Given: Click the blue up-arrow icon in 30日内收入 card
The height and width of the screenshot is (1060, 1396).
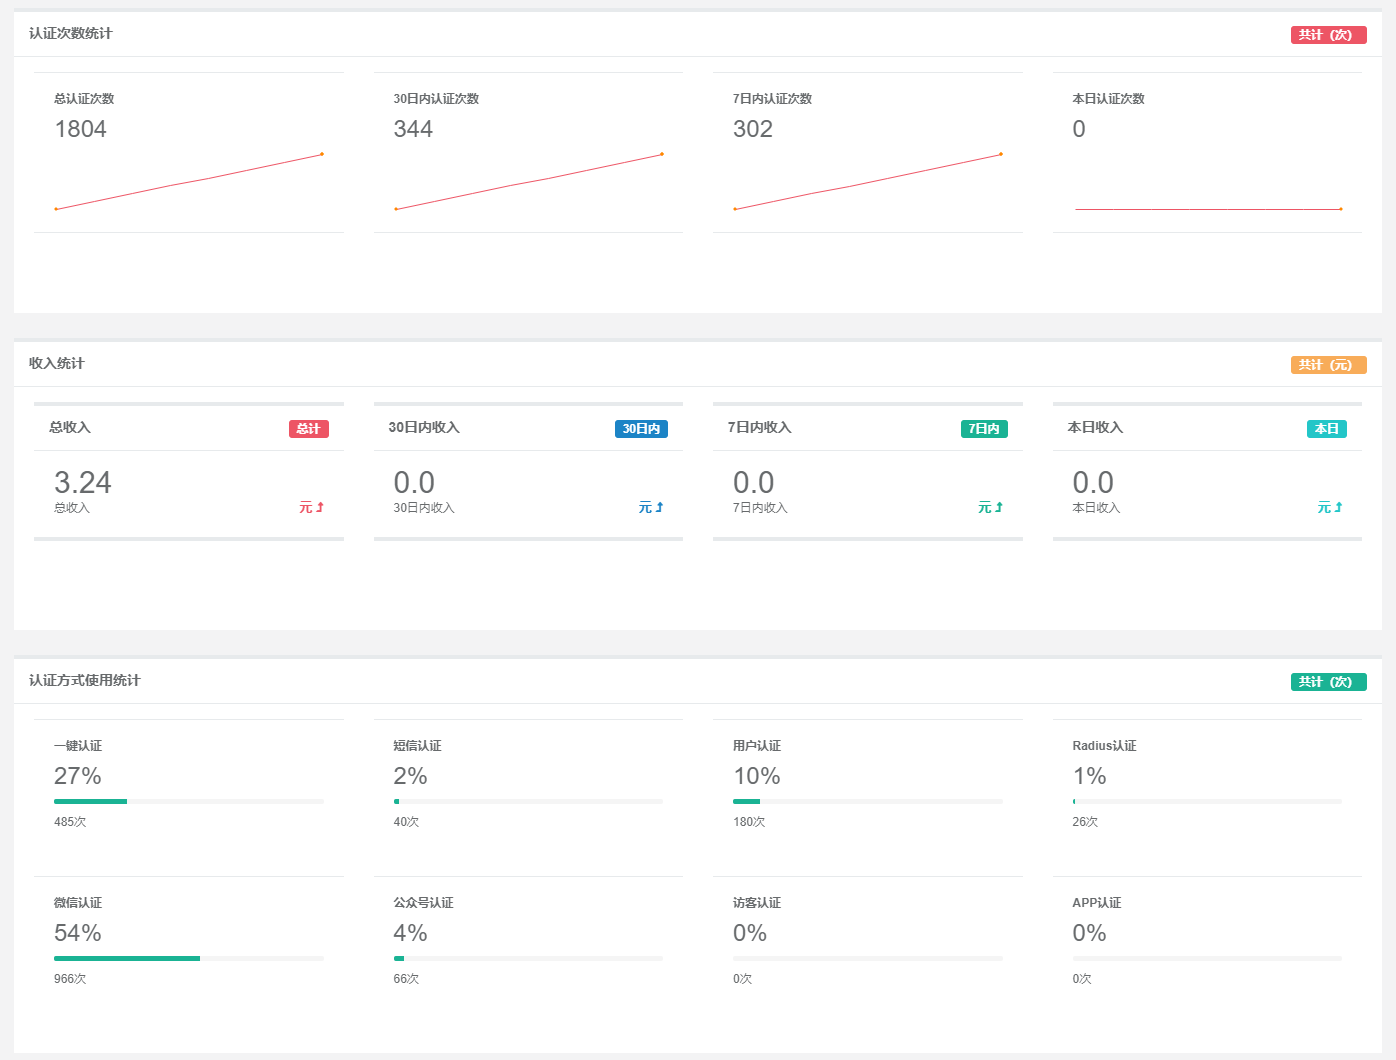Looking at the screenshot, I should [x=659, y=508].
